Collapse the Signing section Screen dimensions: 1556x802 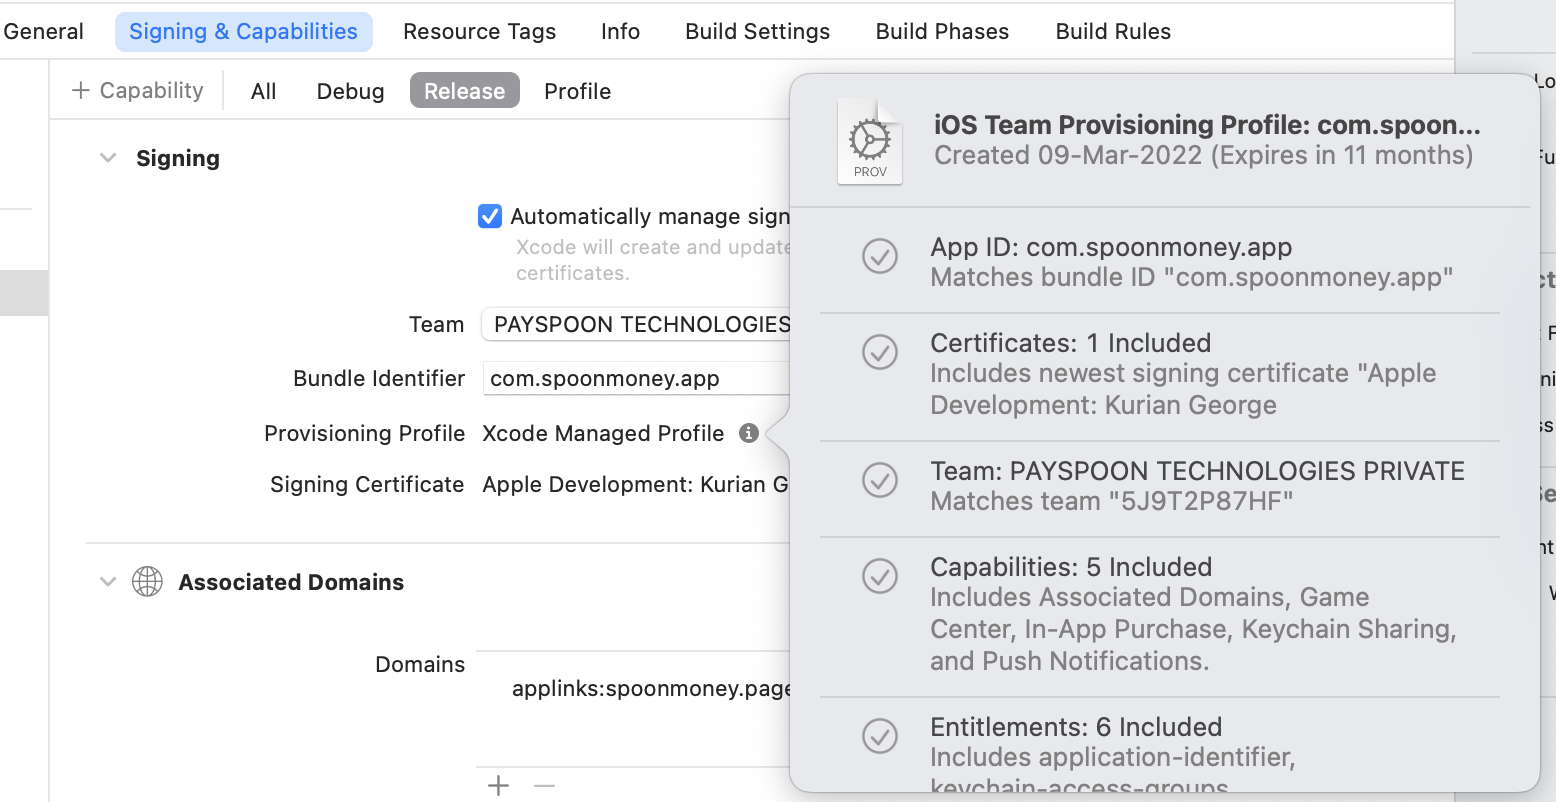tap(108, 158)
